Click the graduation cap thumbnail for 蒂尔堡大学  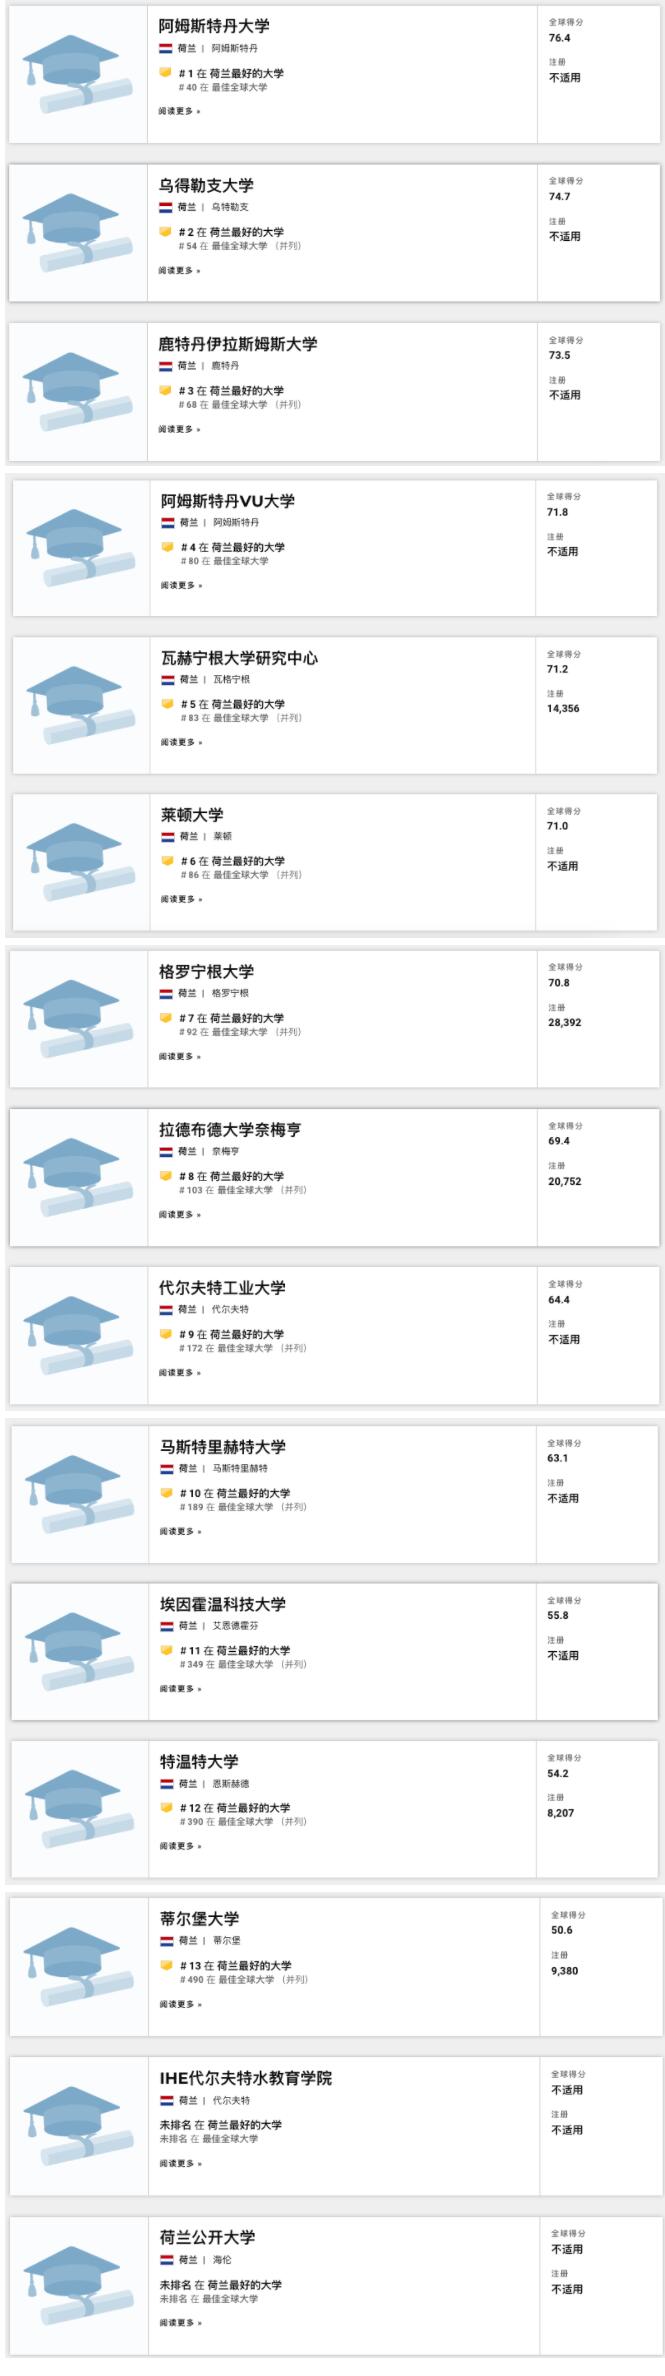(x=78, y=1968)
